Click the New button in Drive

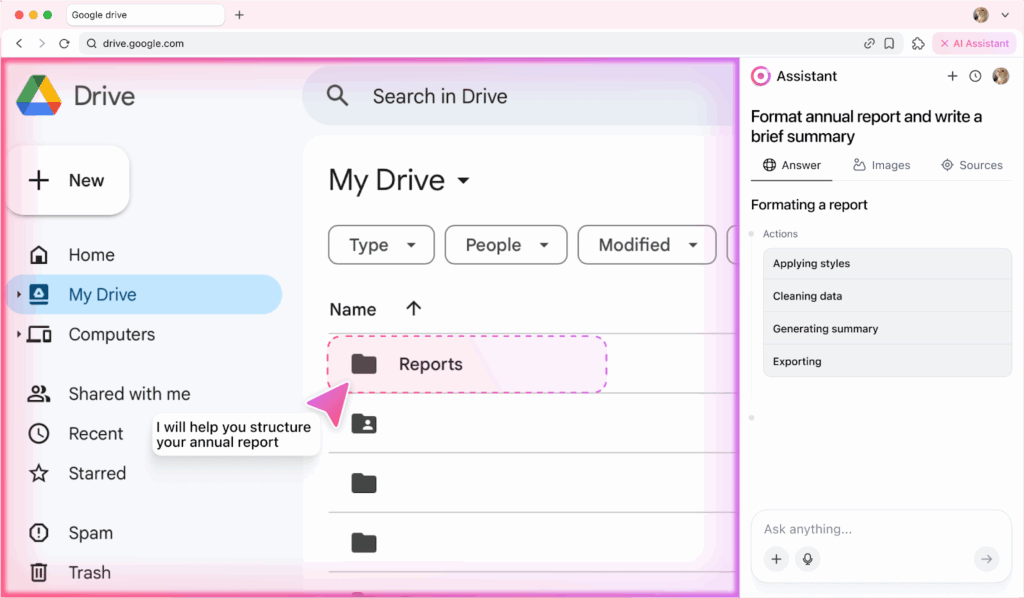(68, 181)
